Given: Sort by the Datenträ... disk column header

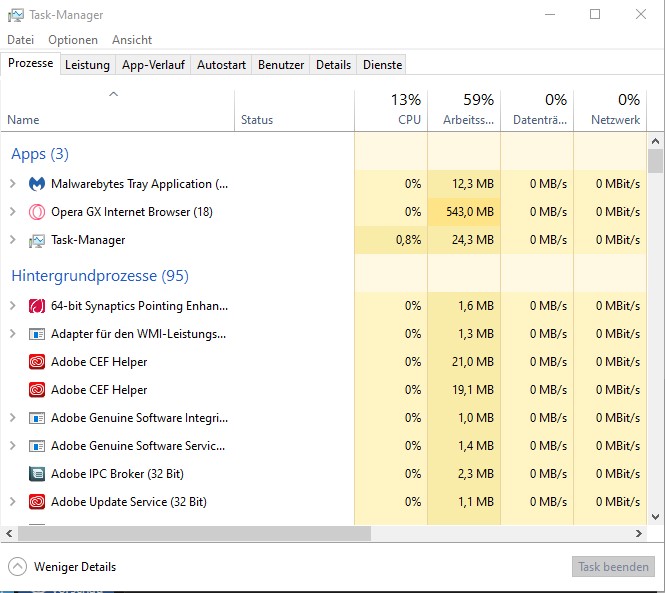Looking at the screenshot, I should (x=537, y=111).
